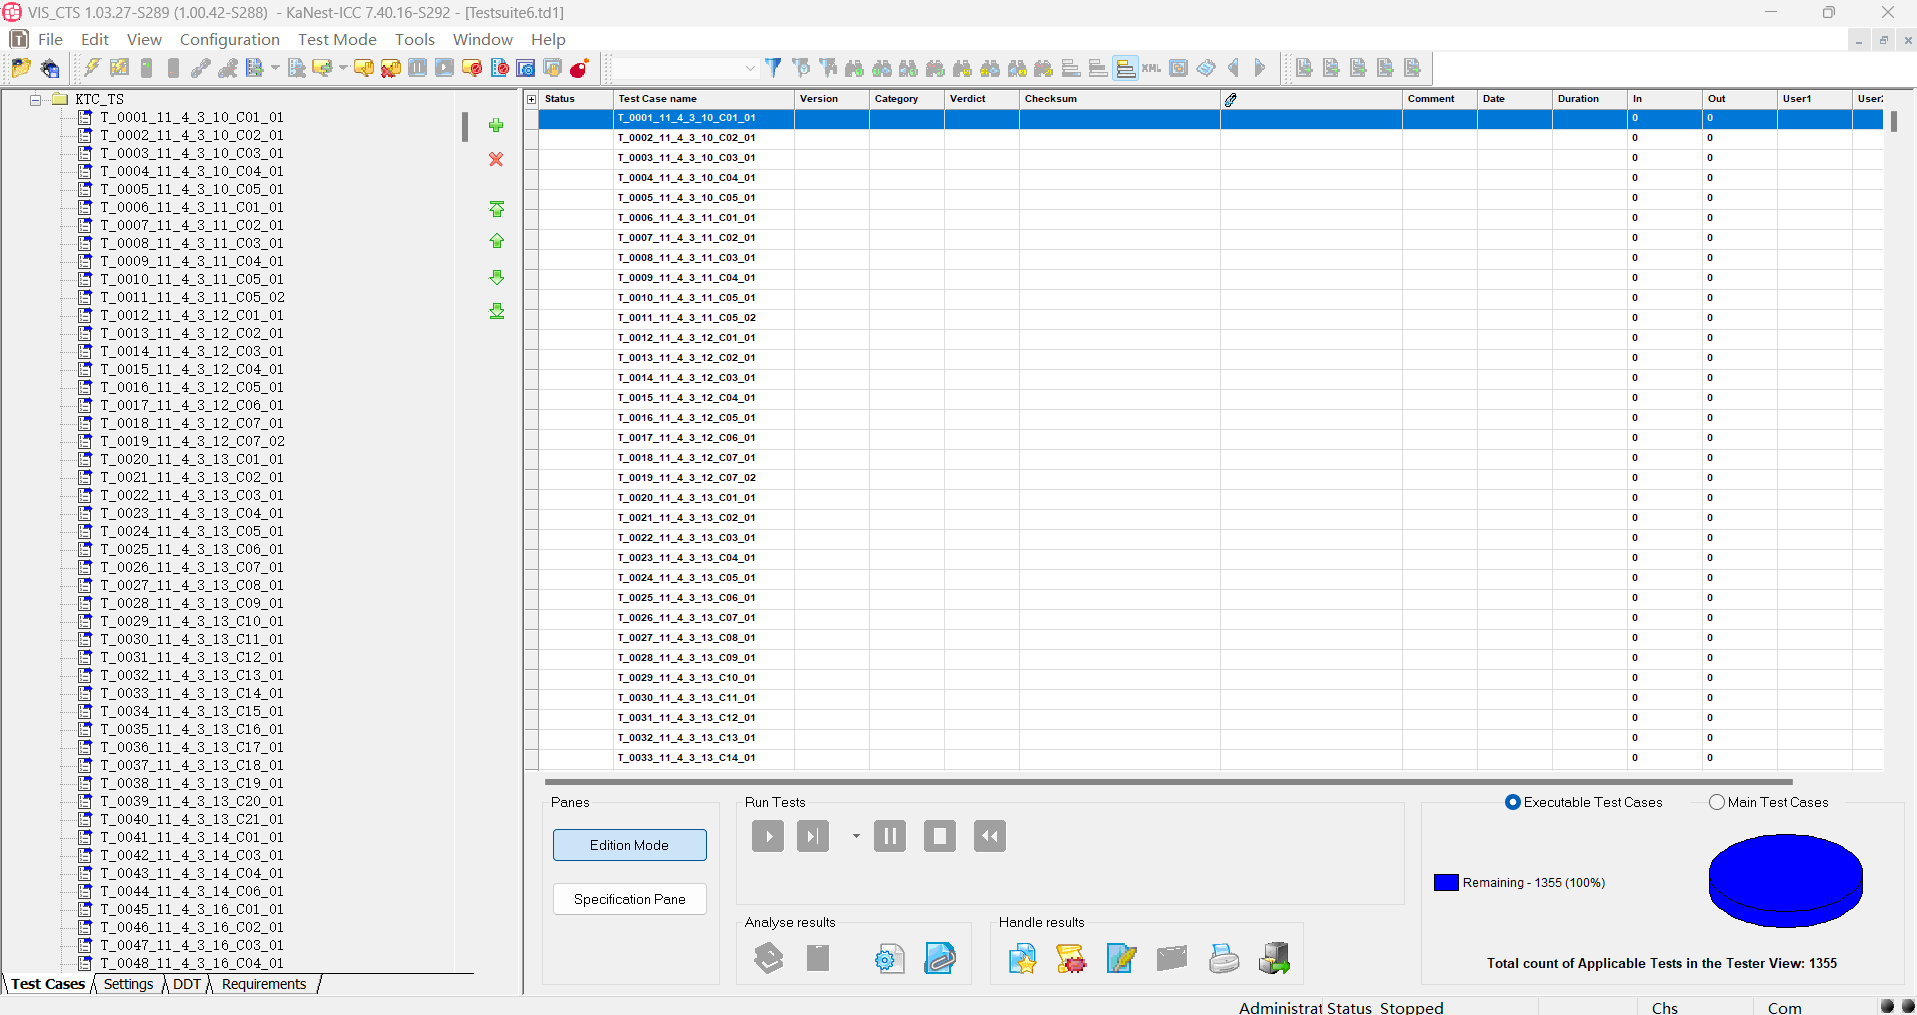Expand the grid columns plus box

[x=532, y=99]
